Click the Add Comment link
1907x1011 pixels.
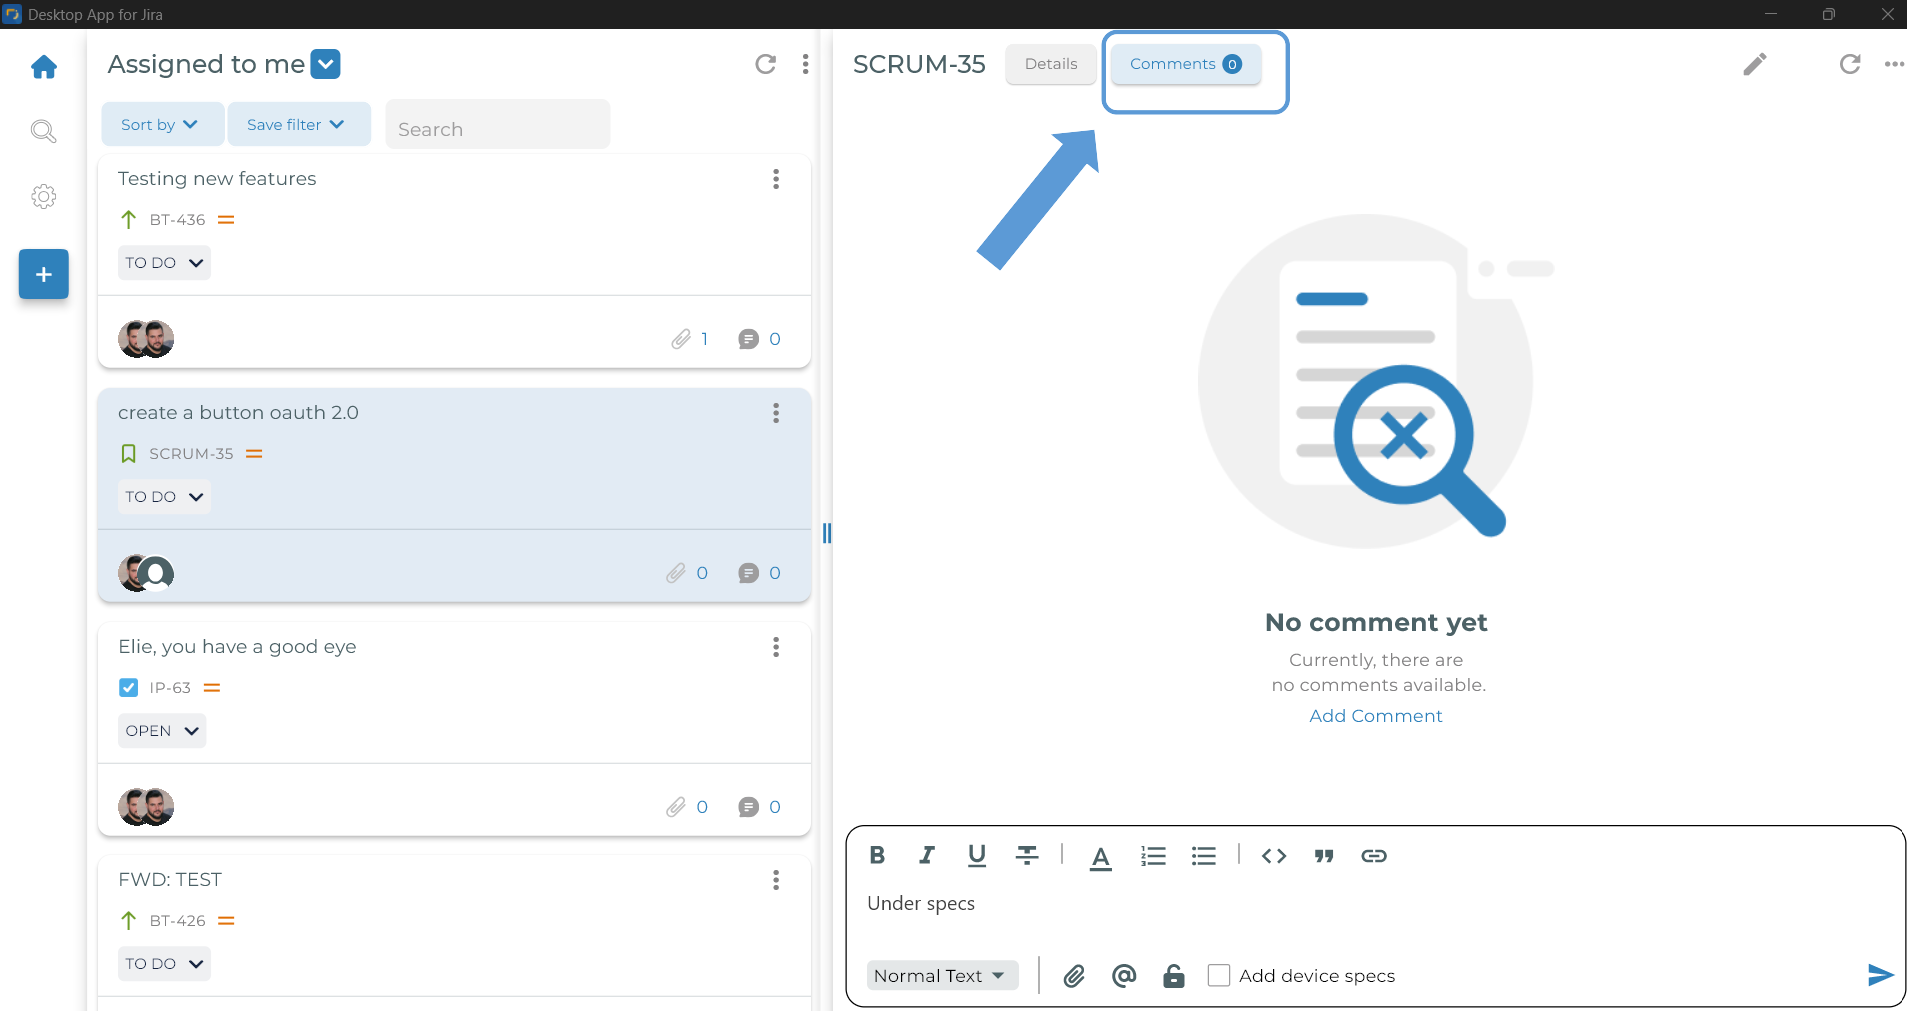1375,716
